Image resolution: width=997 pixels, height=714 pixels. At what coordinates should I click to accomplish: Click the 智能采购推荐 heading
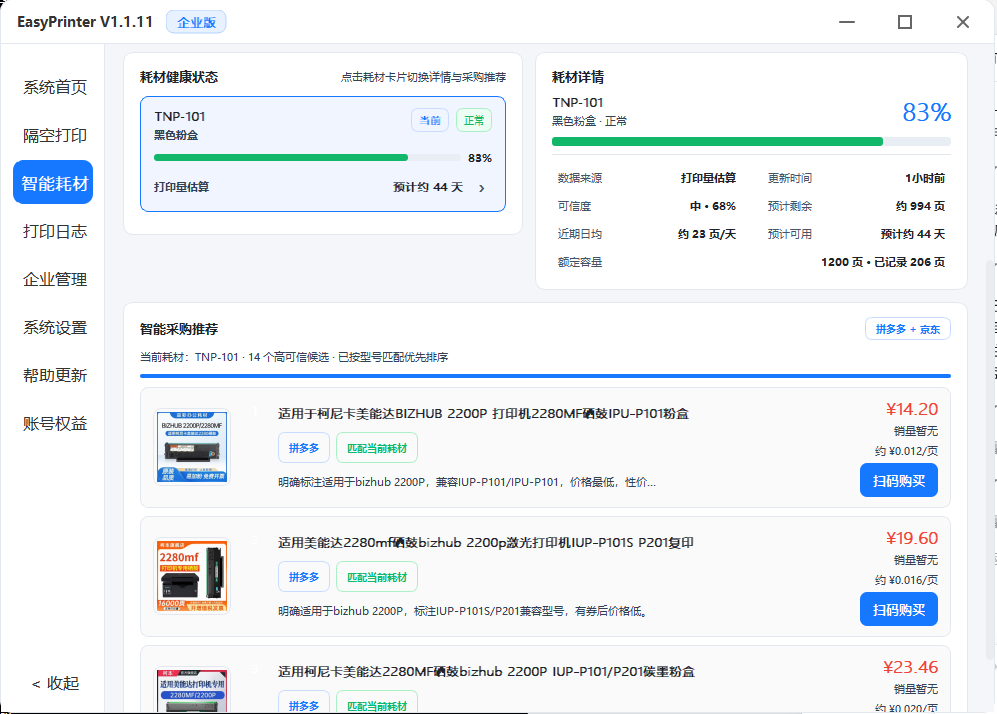pyautogui.click(x=179, y=329)
